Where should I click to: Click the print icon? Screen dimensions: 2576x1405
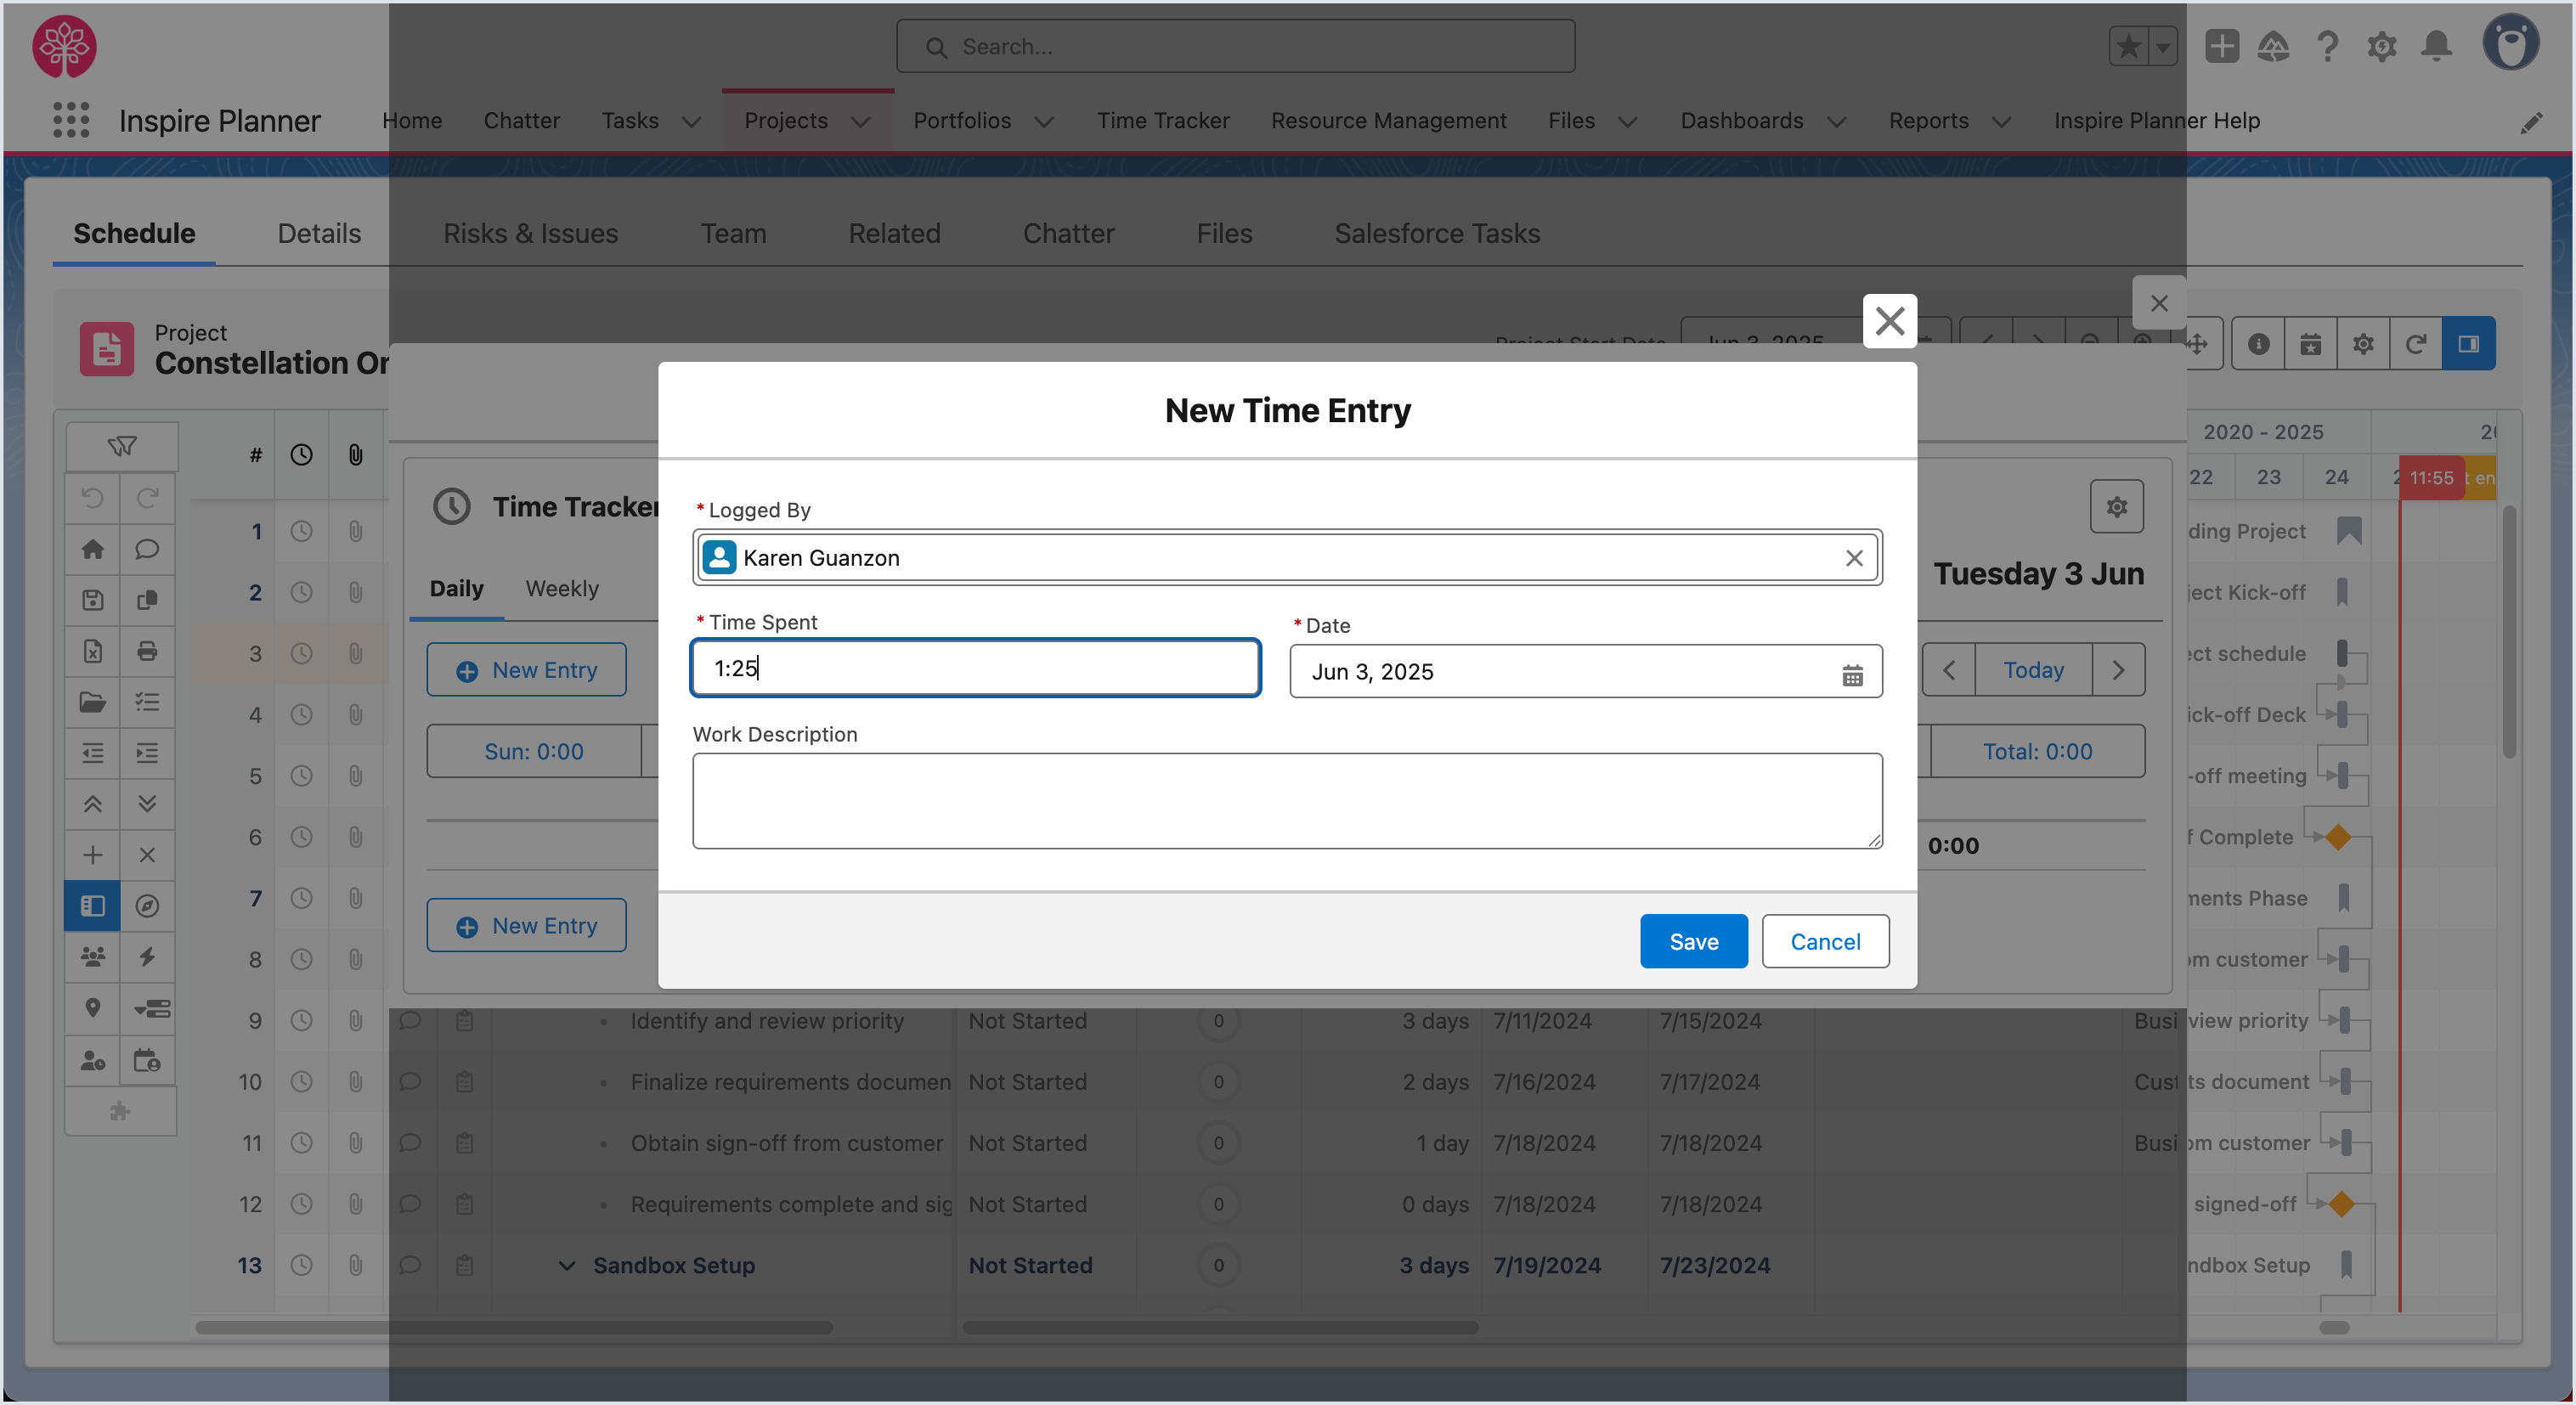147,651
